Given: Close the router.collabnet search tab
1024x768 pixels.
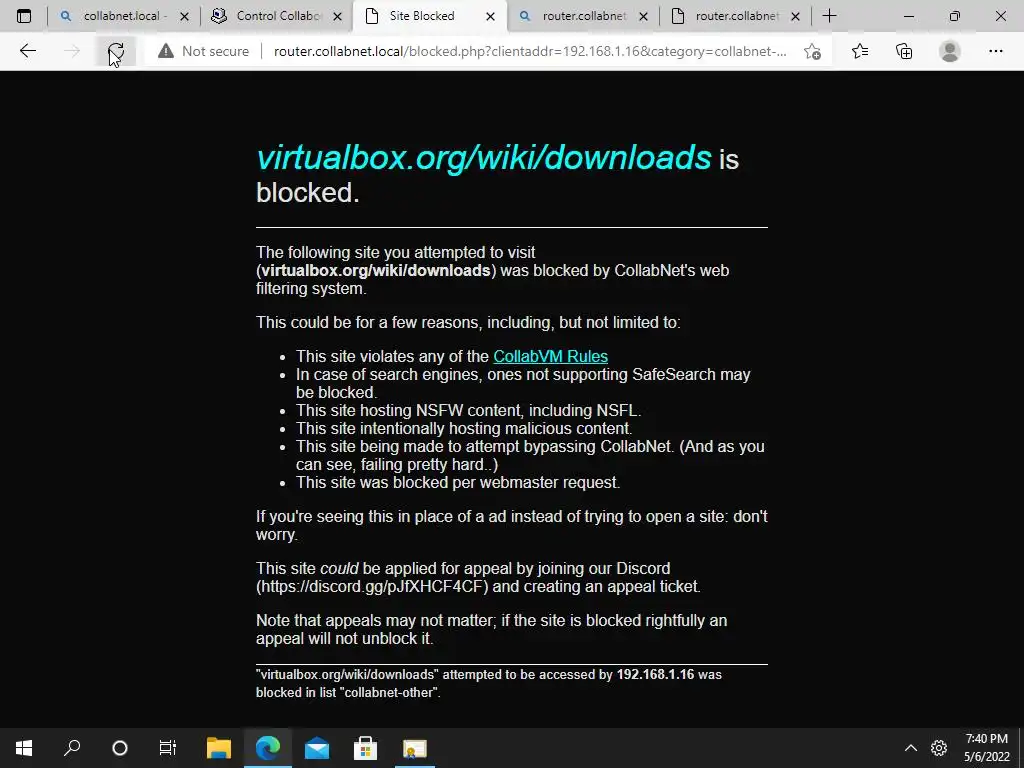Looking at the screenshot, I should coord(643,16).
